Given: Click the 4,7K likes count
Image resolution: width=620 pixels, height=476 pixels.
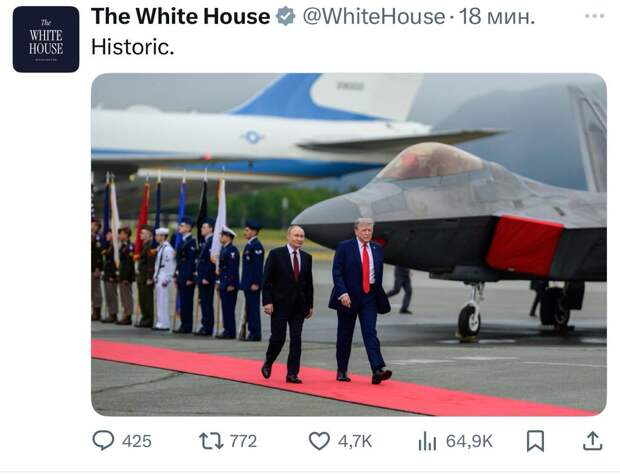Looking at the screenshot, I should coord(355,441).
